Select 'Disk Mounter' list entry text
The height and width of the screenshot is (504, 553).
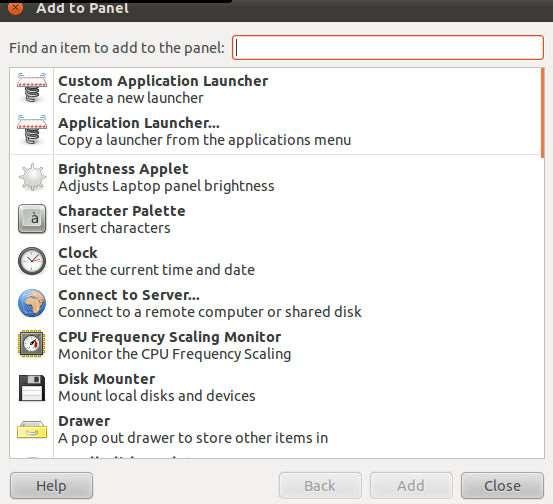(107, 379)
